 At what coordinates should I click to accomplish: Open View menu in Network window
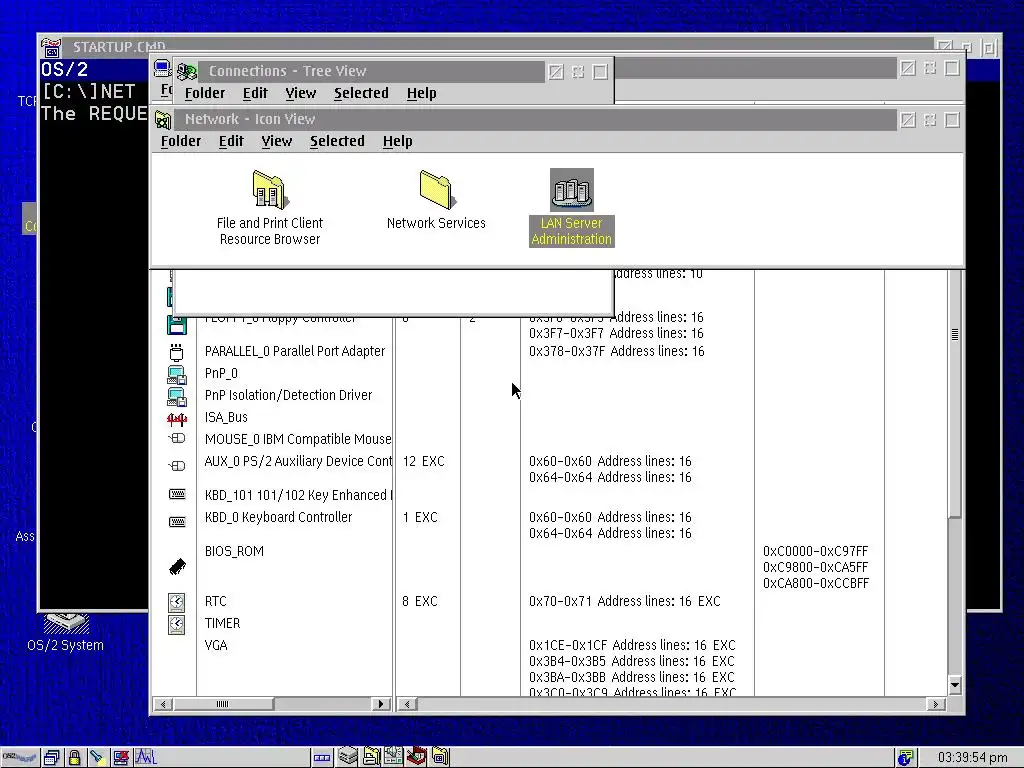pyautogui.click(x=277, y=141)
